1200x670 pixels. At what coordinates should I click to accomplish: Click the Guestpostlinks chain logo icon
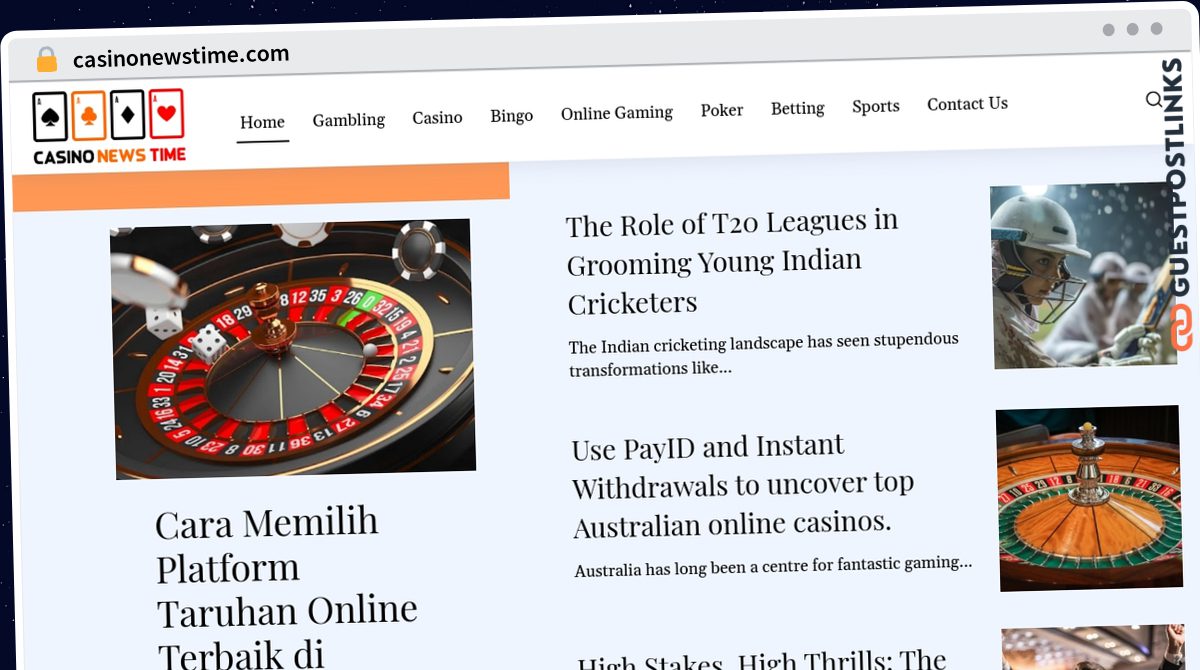[1182, 328]
